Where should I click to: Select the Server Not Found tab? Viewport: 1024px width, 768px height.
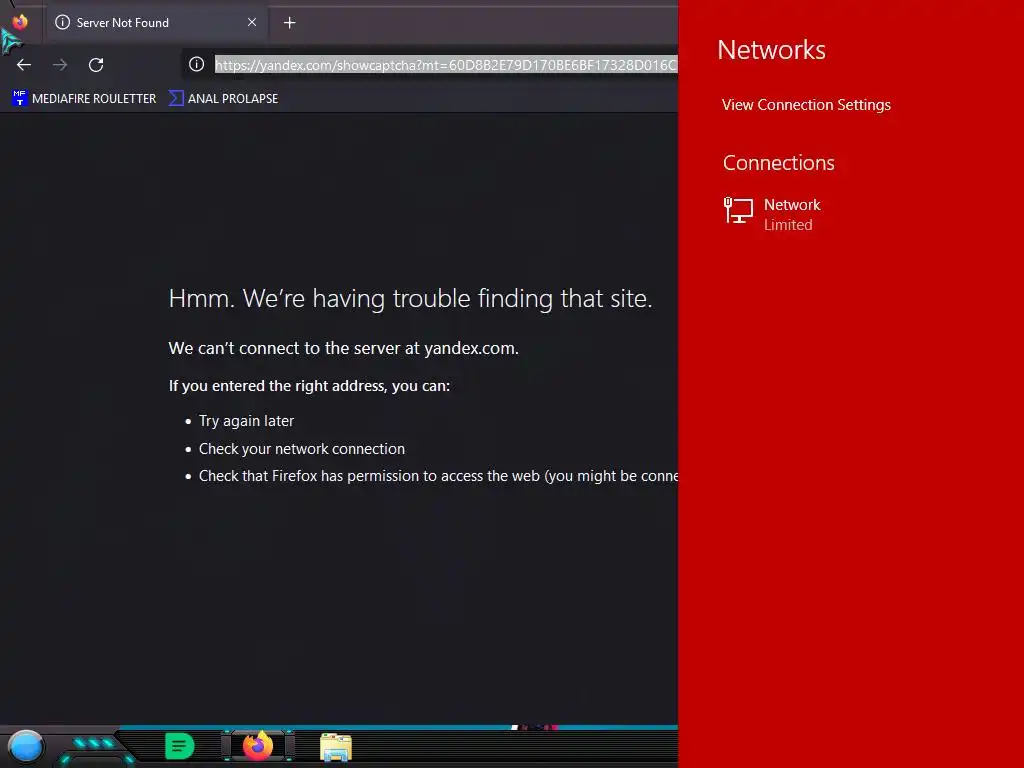[155, 23]
